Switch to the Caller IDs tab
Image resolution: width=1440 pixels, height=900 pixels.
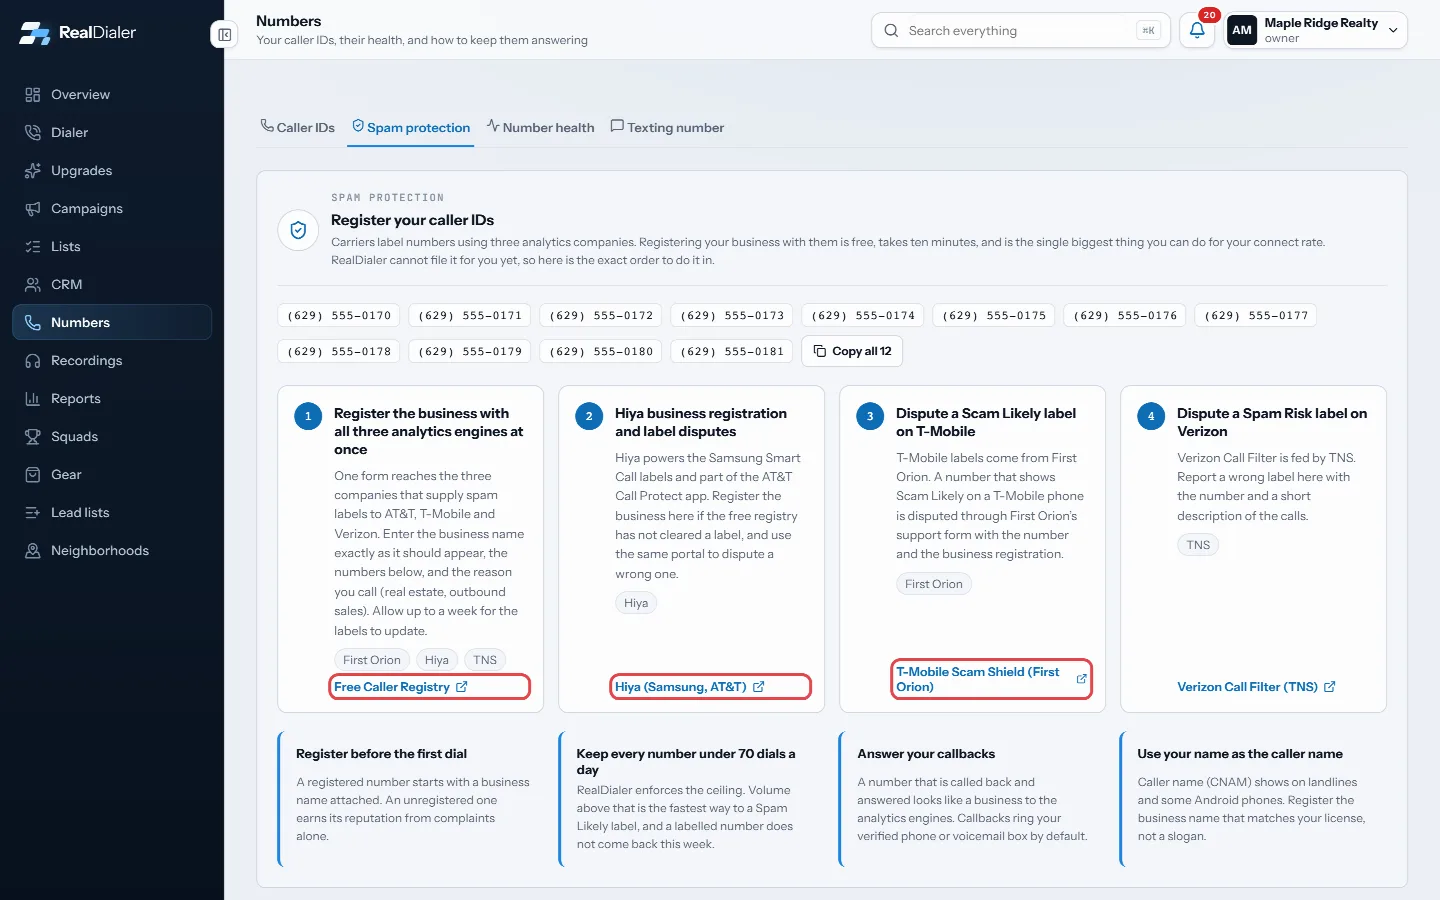(298, 127)
